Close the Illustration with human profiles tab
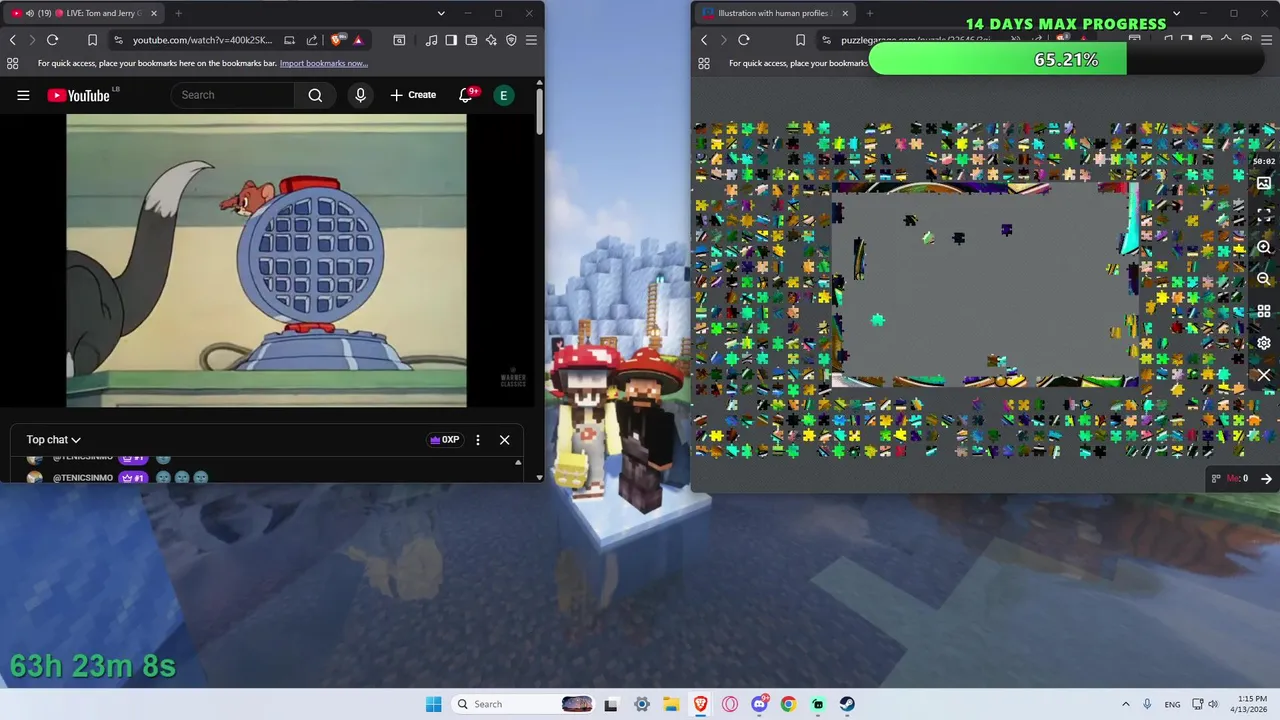The height and width of the screenshot is (720, 1280). click(845, 13)
